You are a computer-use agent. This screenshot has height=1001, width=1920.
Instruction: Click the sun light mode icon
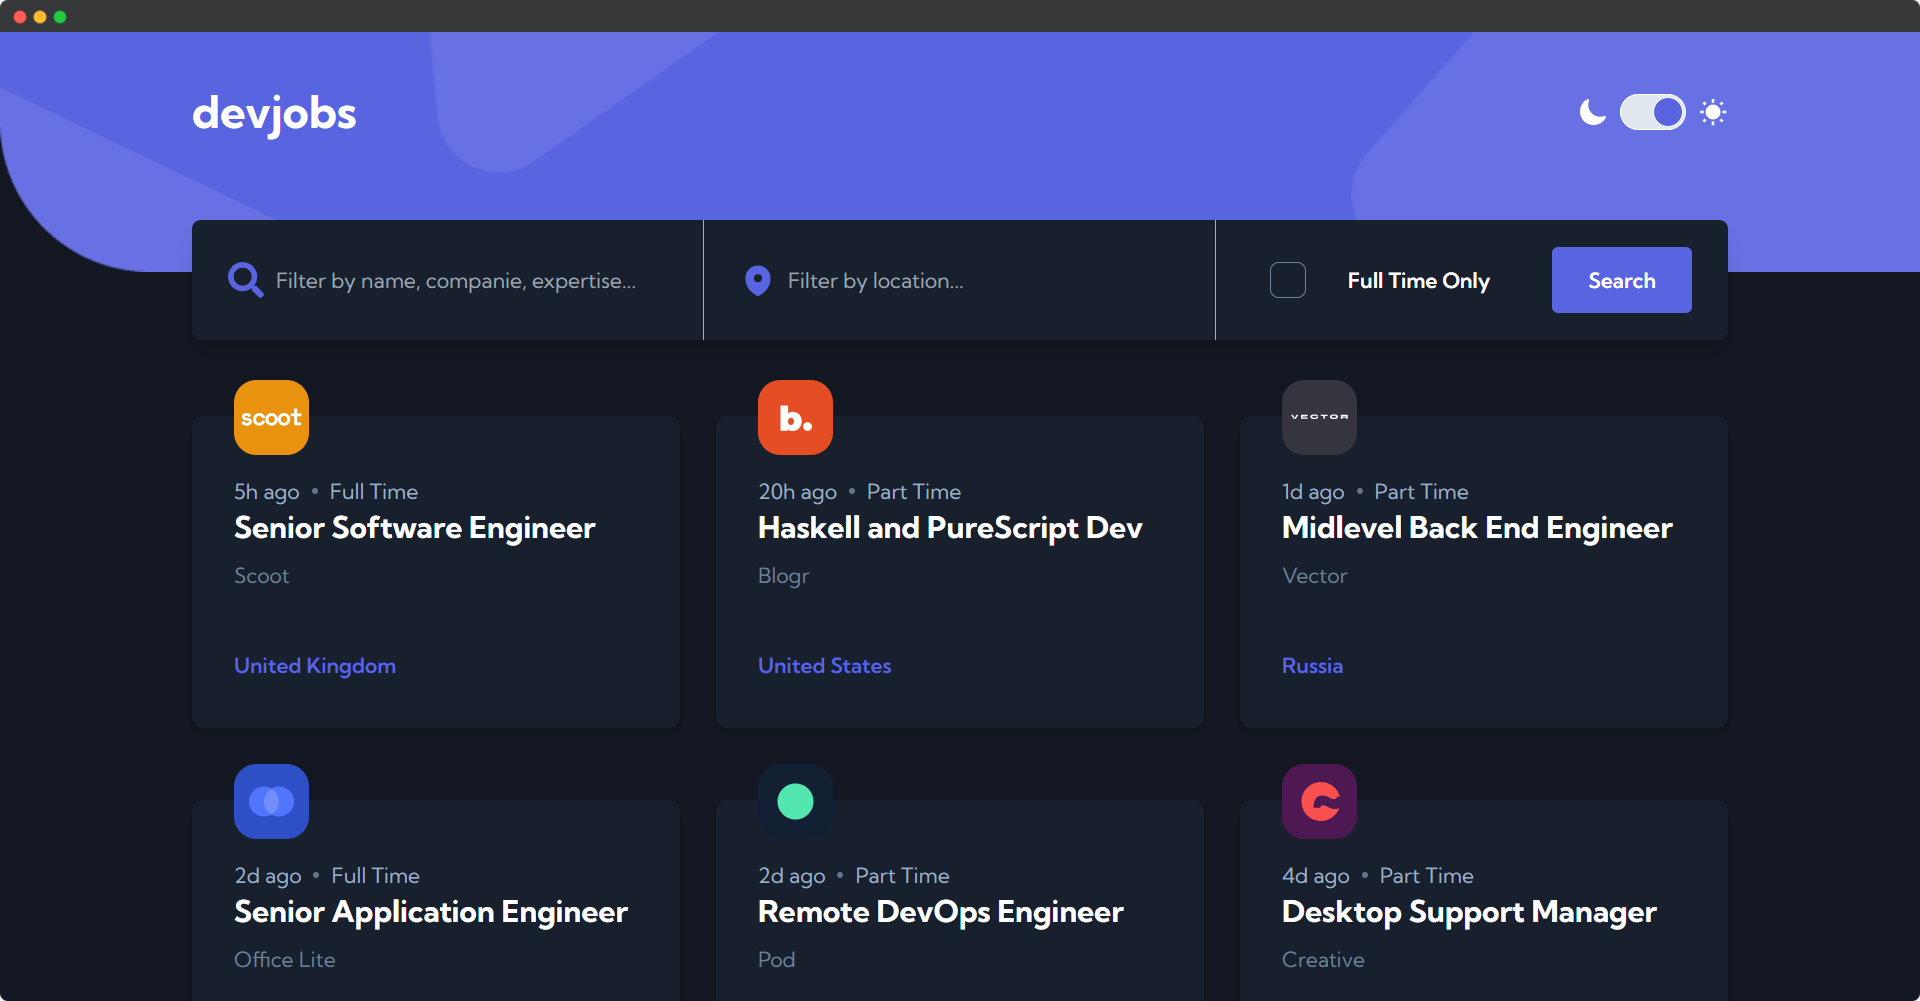1713,112
